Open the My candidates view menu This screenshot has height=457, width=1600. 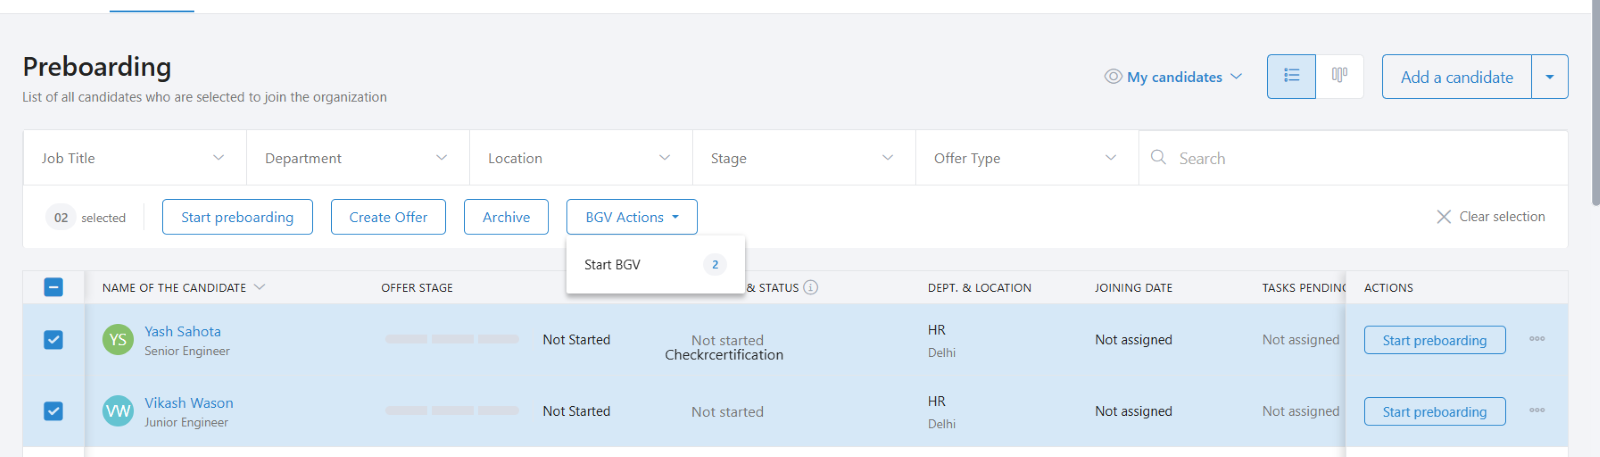(x=1174, y=77)
